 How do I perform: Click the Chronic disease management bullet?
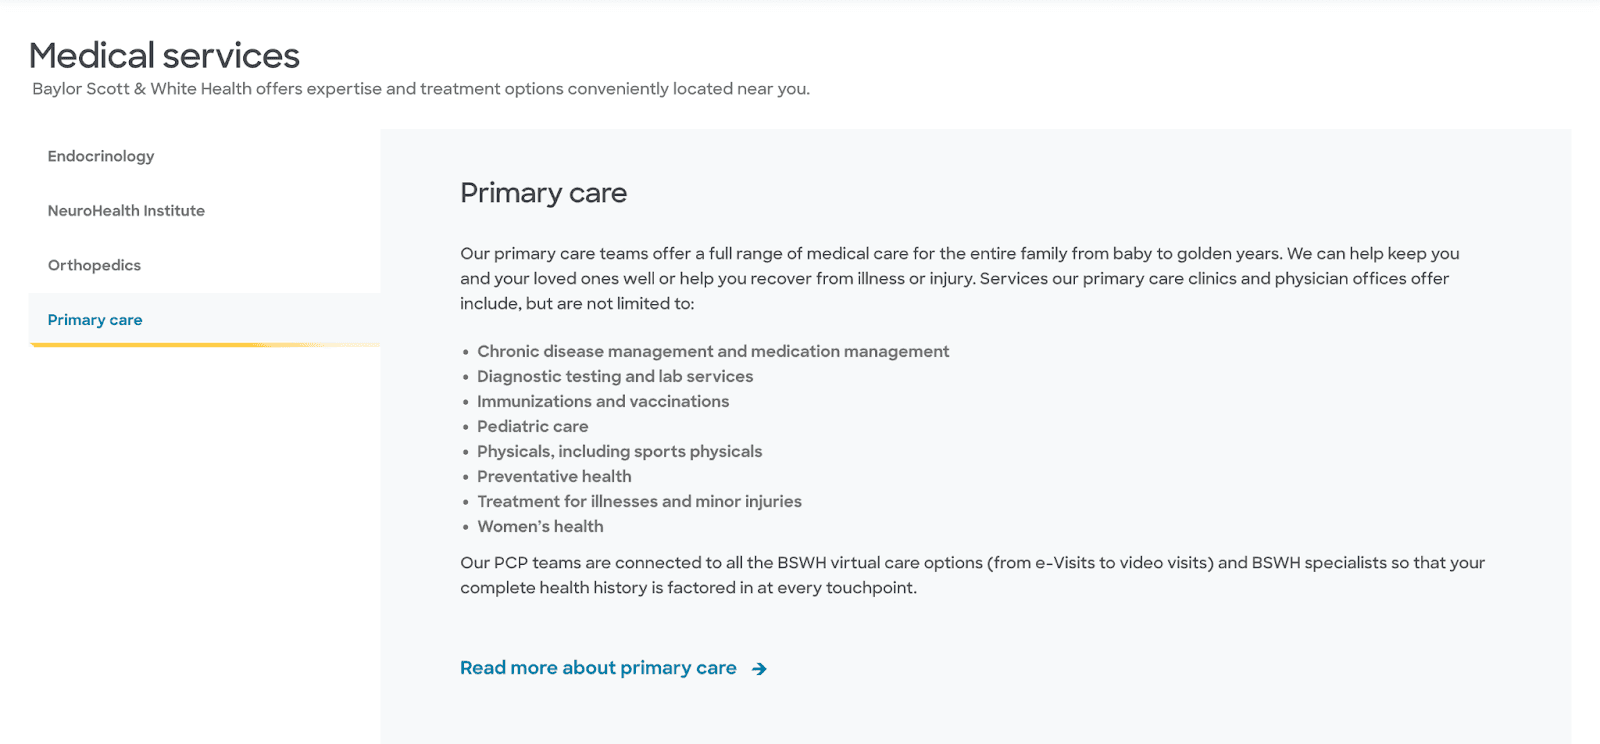tap(712, 351)
